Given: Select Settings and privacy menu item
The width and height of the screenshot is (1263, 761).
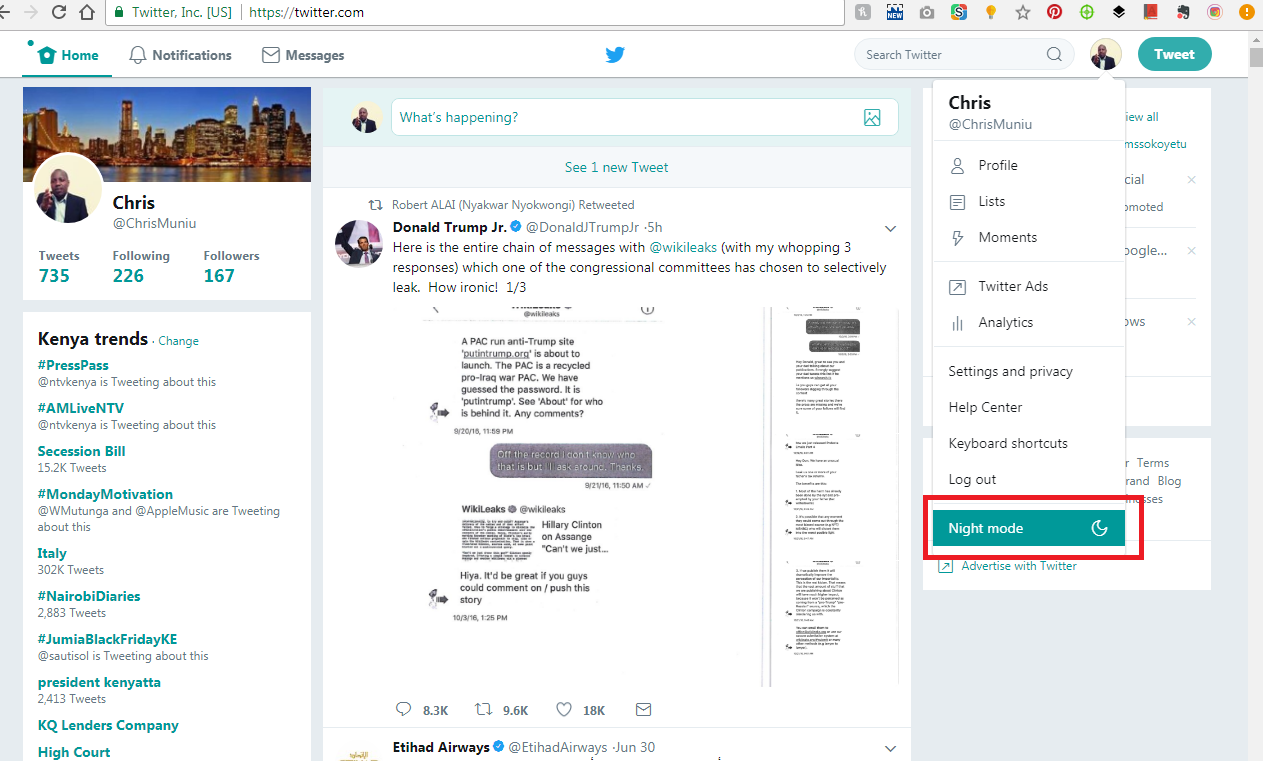Looking at the screenshot, I should click(x=1029, y=371).
